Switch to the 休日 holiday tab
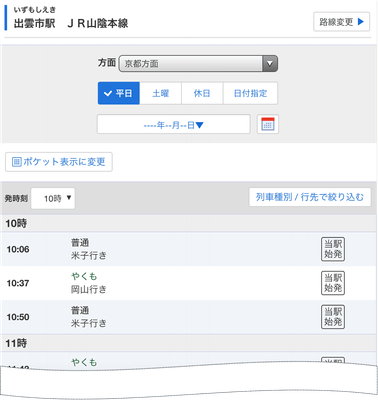Viewport: 378px width, 400px height. coord(202,93)
